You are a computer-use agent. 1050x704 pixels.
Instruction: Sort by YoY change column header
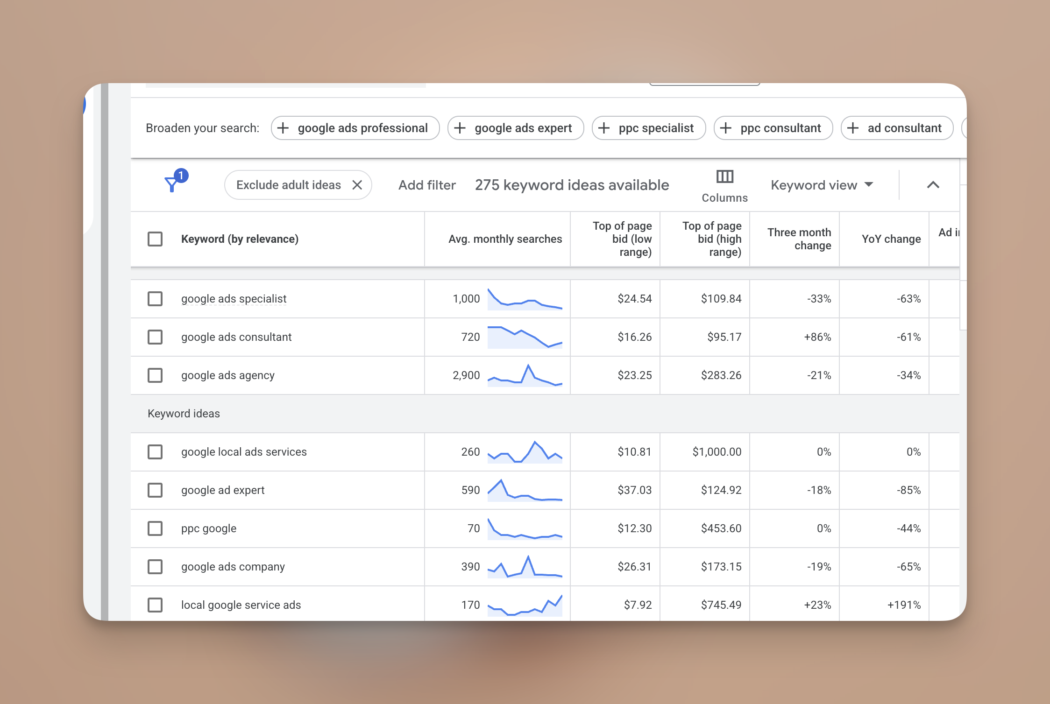(x=890, y=239)
